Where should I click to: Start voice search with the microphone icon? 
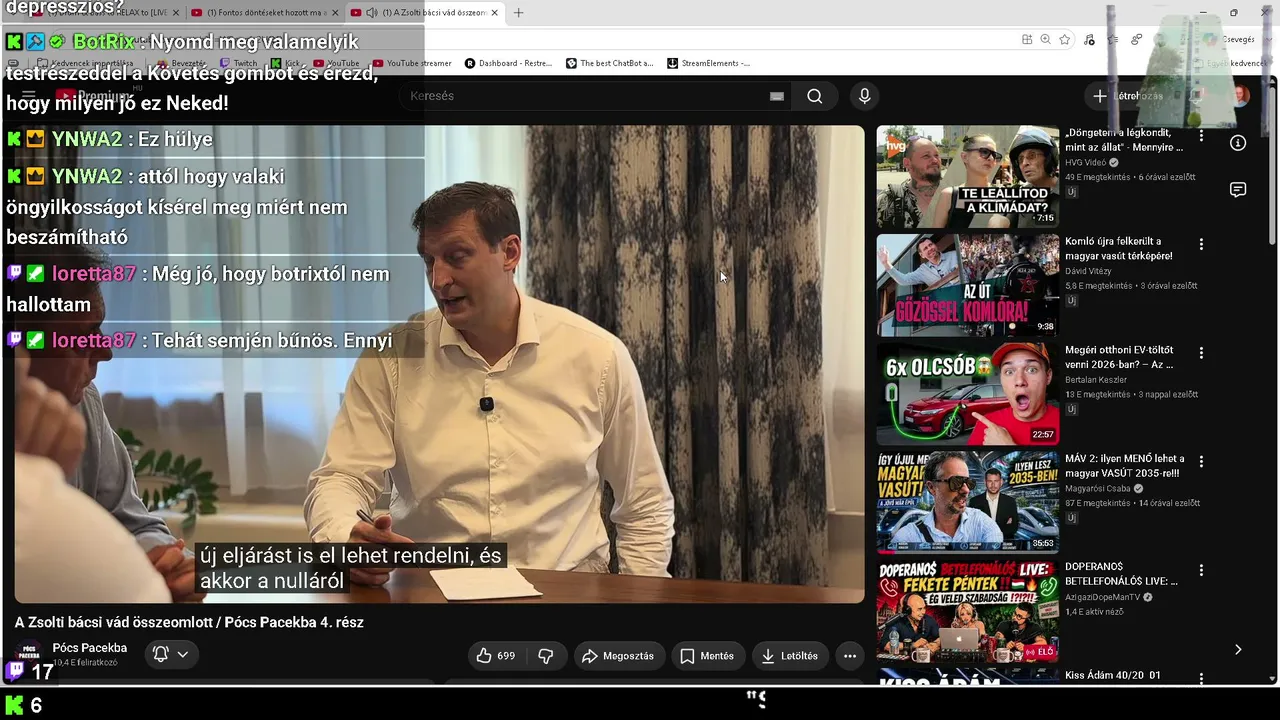(865, 96)
